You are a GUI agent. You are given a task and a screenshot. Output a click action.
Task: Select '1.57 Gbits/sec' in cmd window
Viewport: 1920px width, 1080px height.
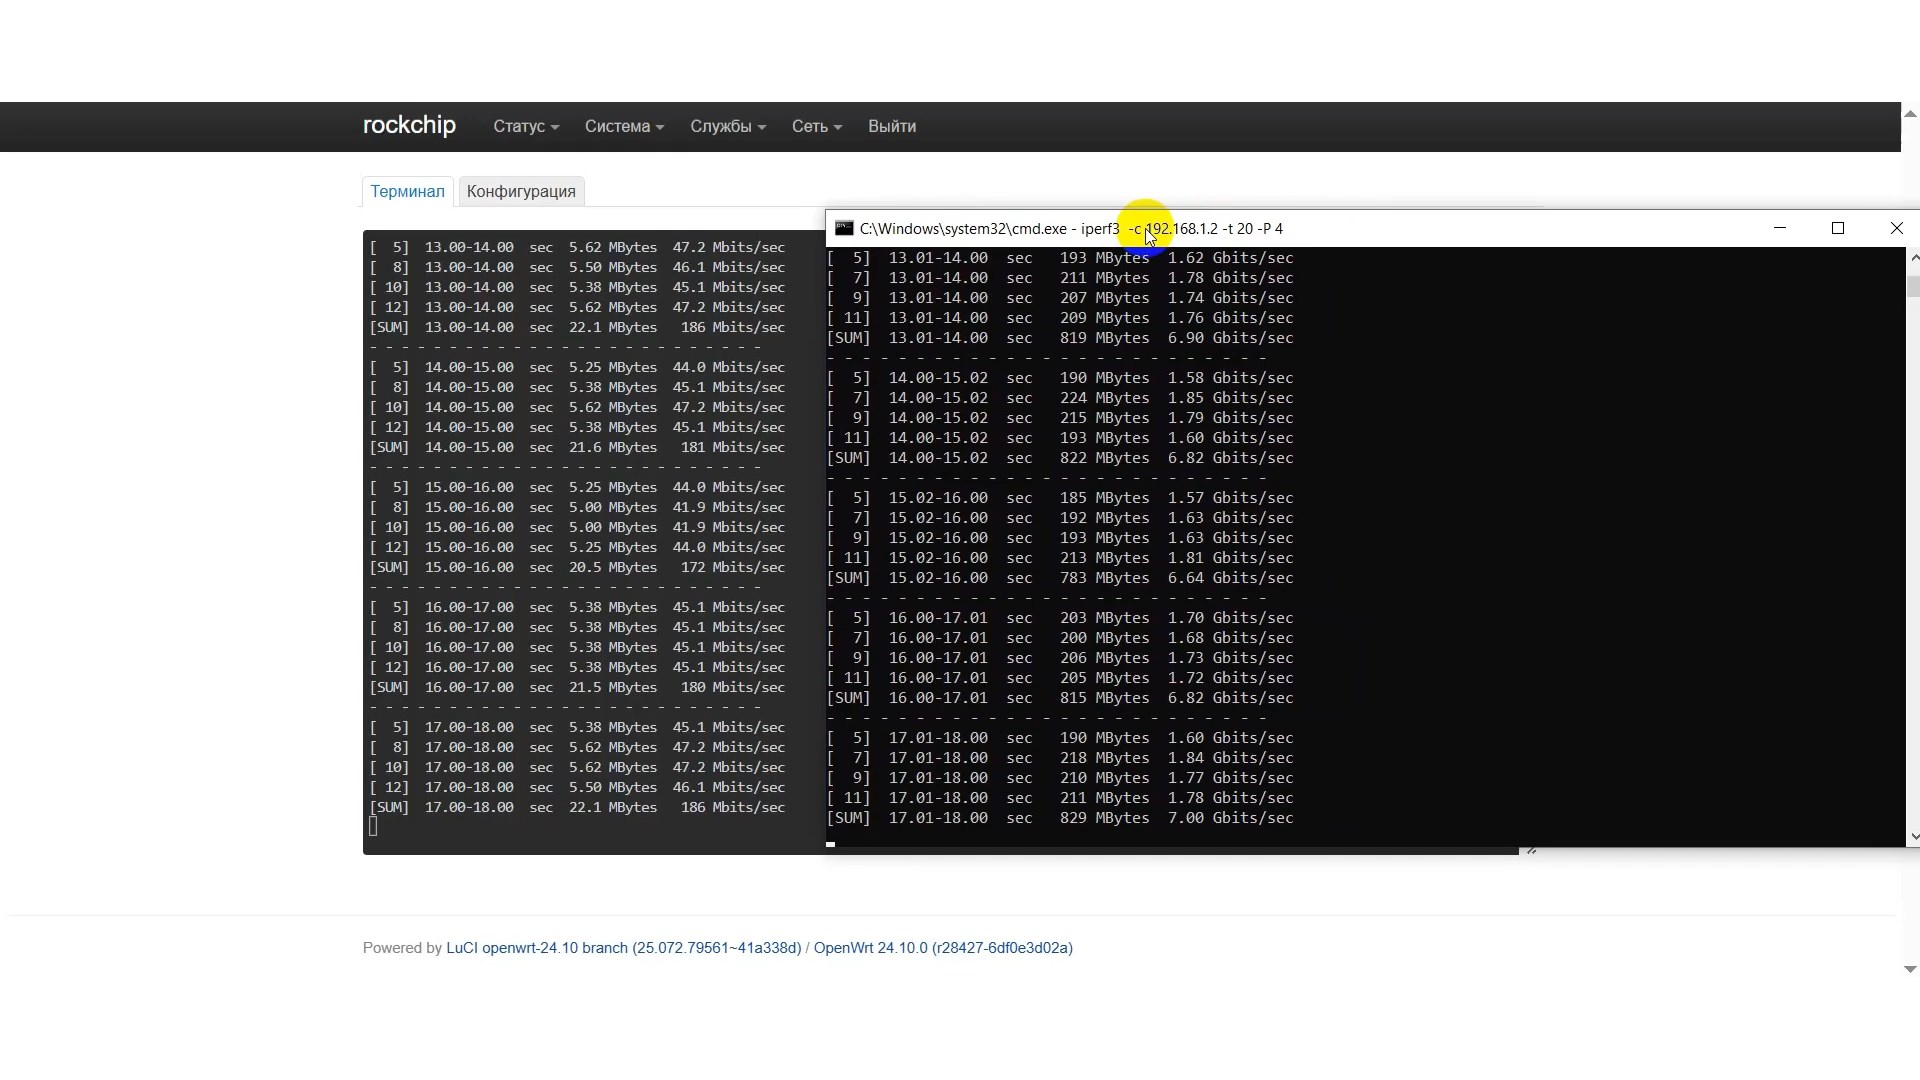point(1231,498)
